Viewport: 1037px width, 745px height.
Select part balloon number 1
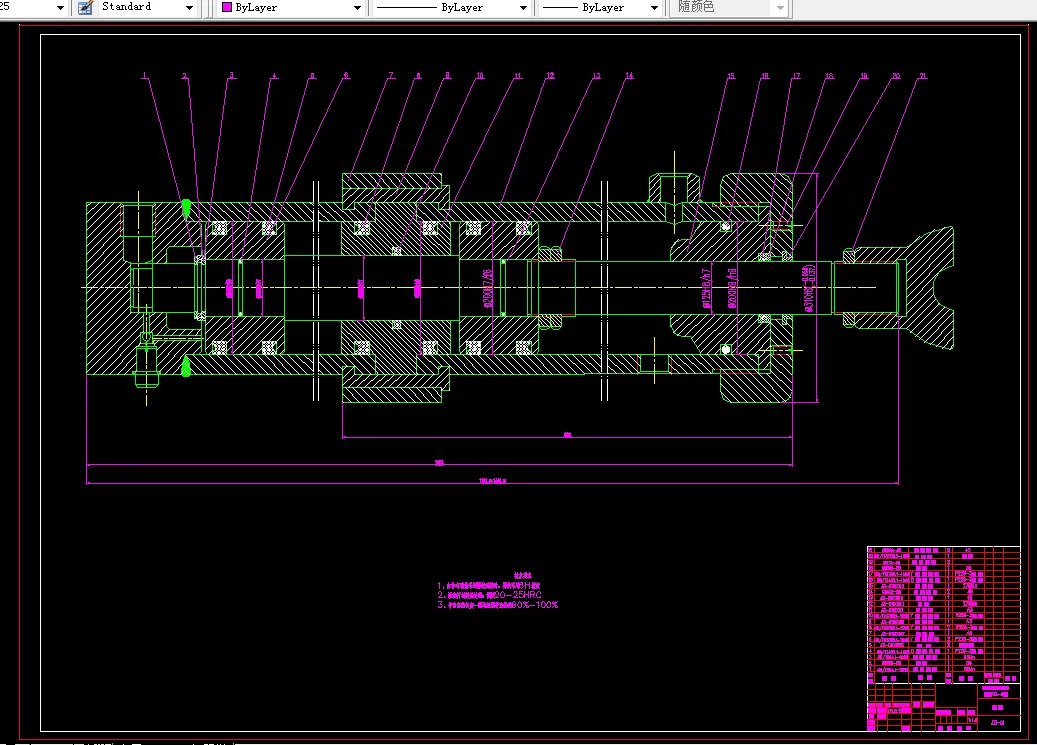click(145, 75)
